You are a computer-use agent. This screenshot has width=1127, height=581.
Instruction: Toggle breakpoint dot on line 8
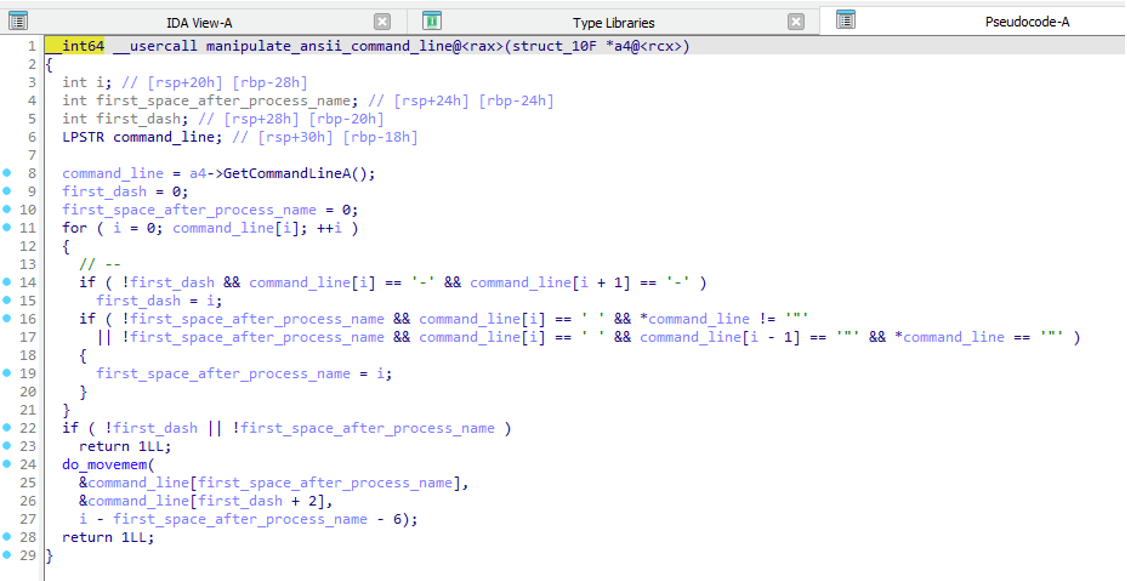click(7, 173)
